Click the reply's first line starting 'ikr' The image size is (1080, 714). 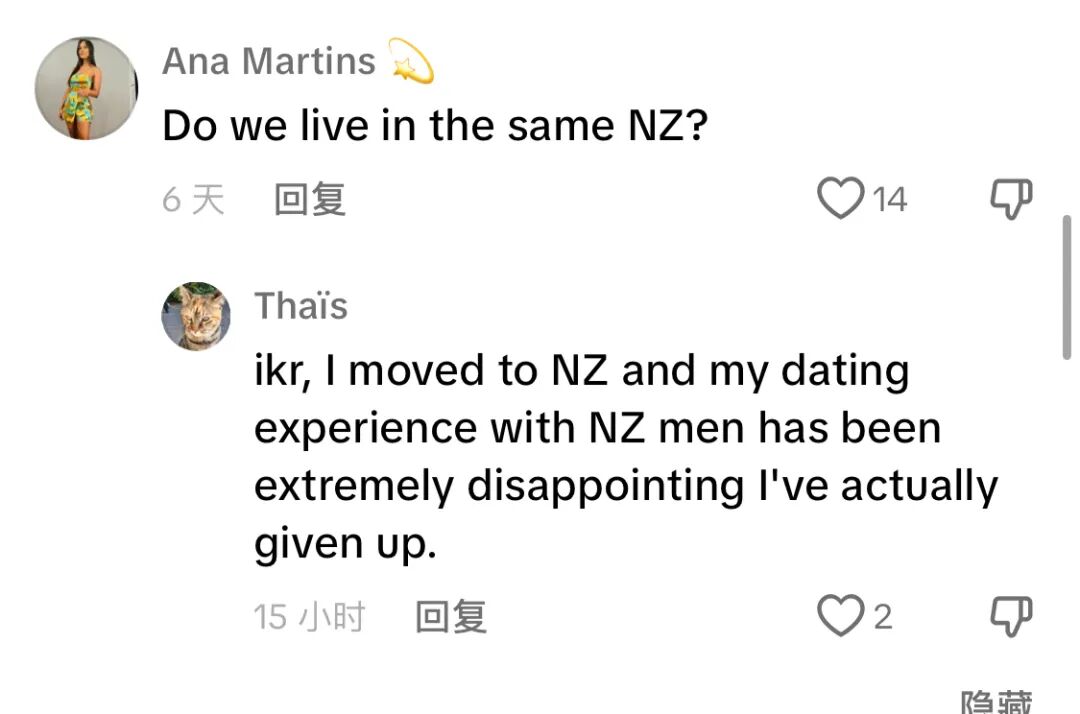click(x=581, y=372)
